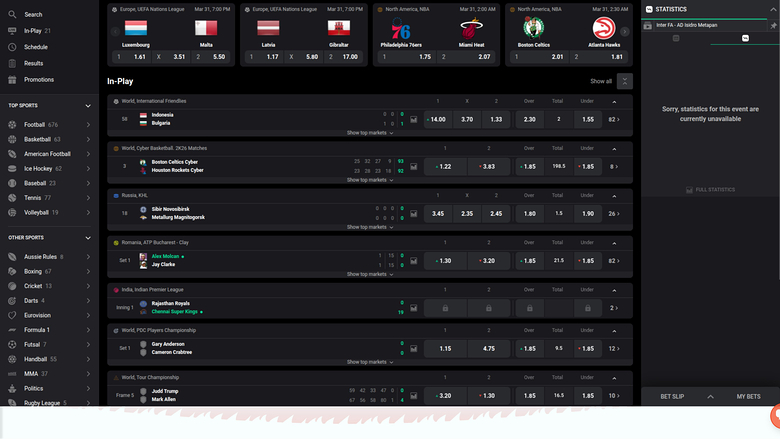
Task: Open Philadelphia 76ers team logo
Action: [401, 28]
